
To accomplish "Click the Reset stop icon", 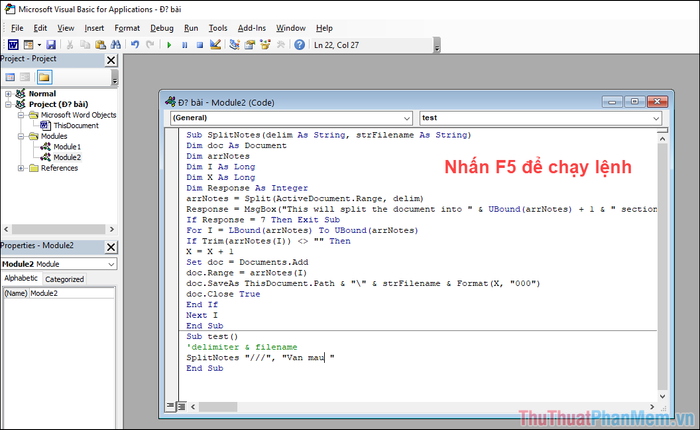I will (x=200, y=45).
